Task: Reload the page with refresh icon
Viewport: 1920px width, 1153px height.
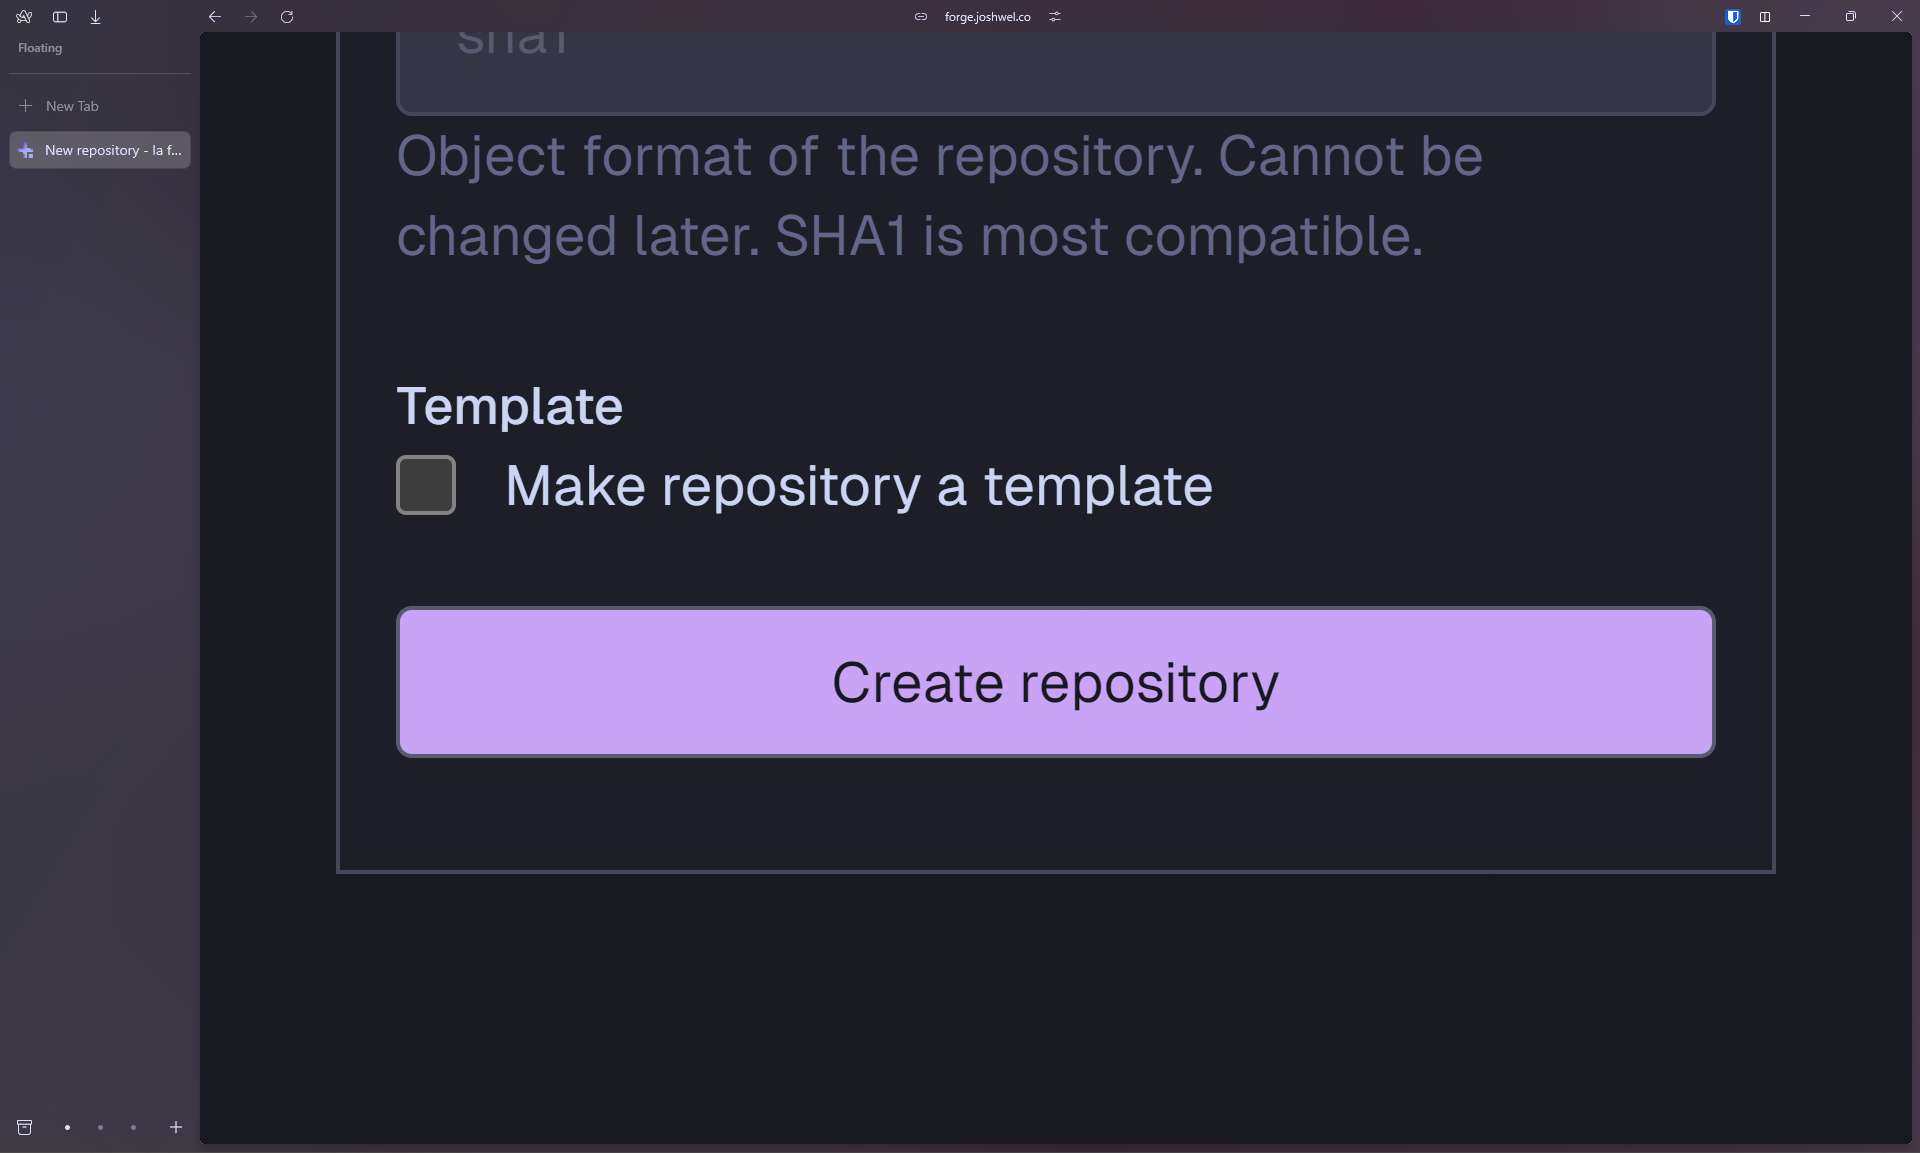Action: tap(287, 17)
